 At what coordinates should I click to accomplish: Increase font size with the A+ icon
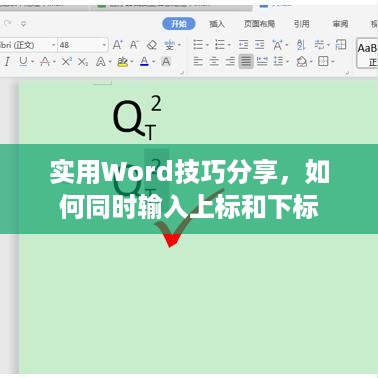118,45
